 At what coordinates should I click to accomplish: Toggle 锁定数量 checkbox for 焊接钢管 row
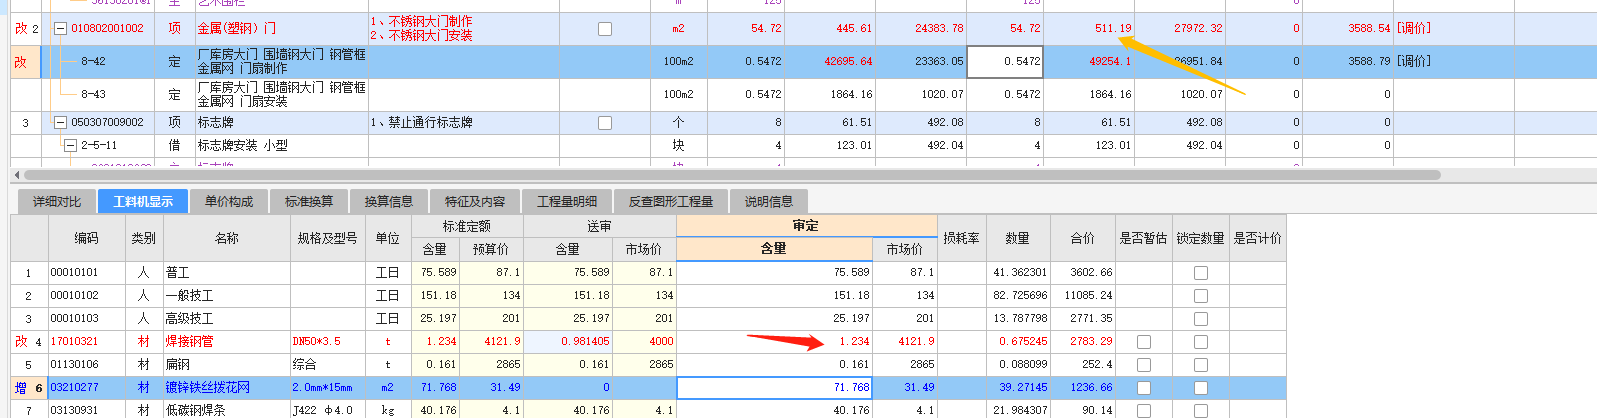[1201, 342]
